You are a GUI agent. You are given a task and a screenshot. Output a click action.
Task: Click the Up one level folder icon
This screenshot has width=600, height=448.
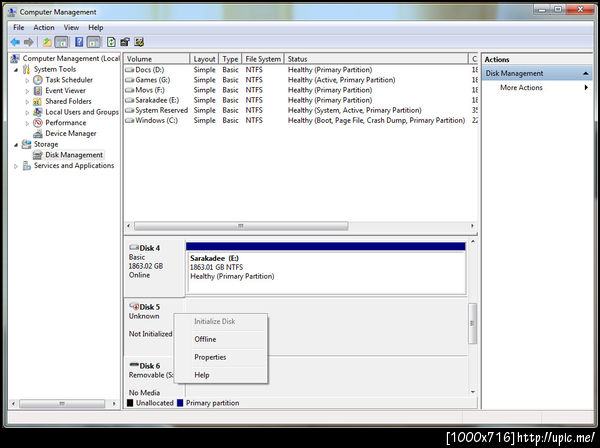tap(47, 42)
